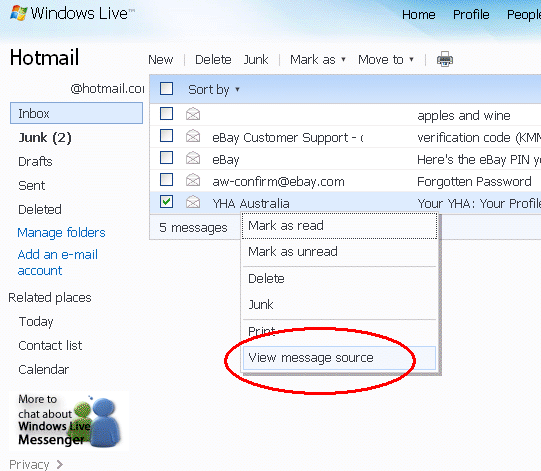
Task: Select Junk in the context menu
Action: (339, 305)
